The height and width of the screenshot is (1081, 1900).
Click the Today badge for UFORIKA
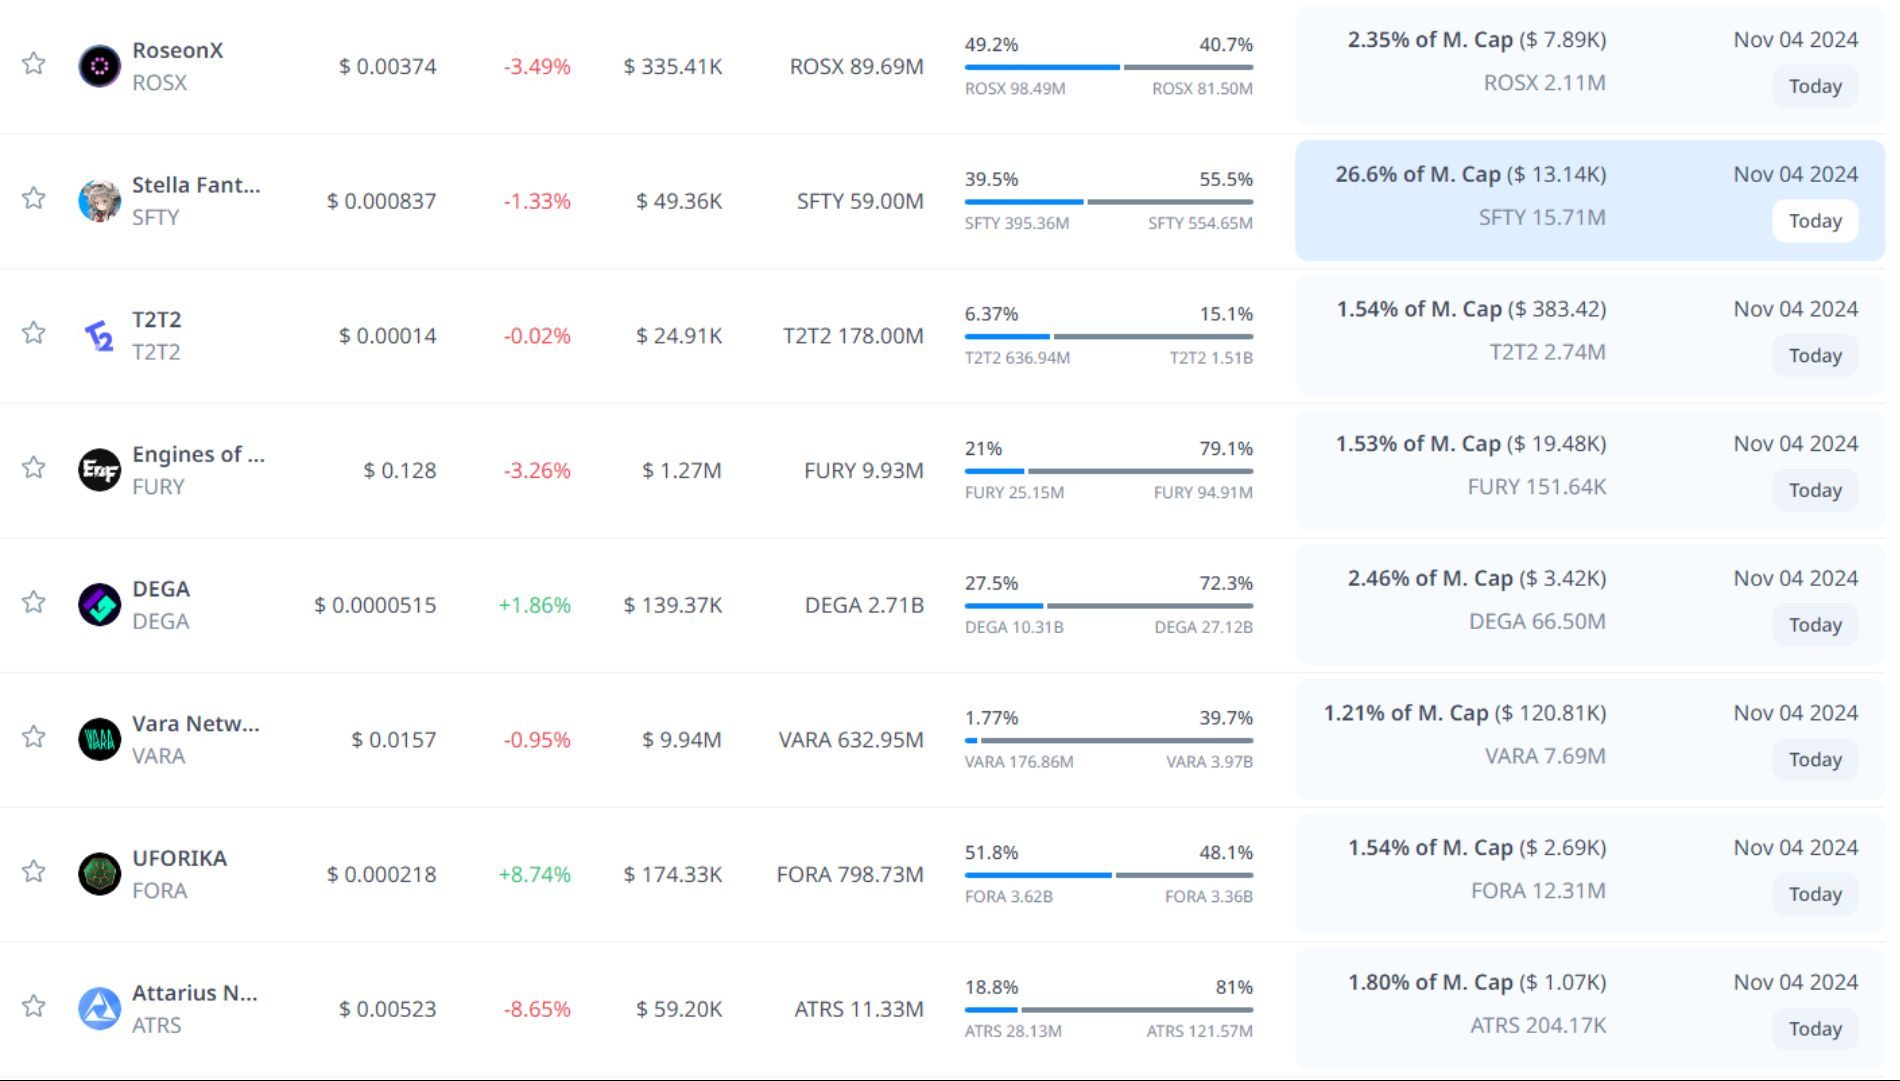point(1814,895)
